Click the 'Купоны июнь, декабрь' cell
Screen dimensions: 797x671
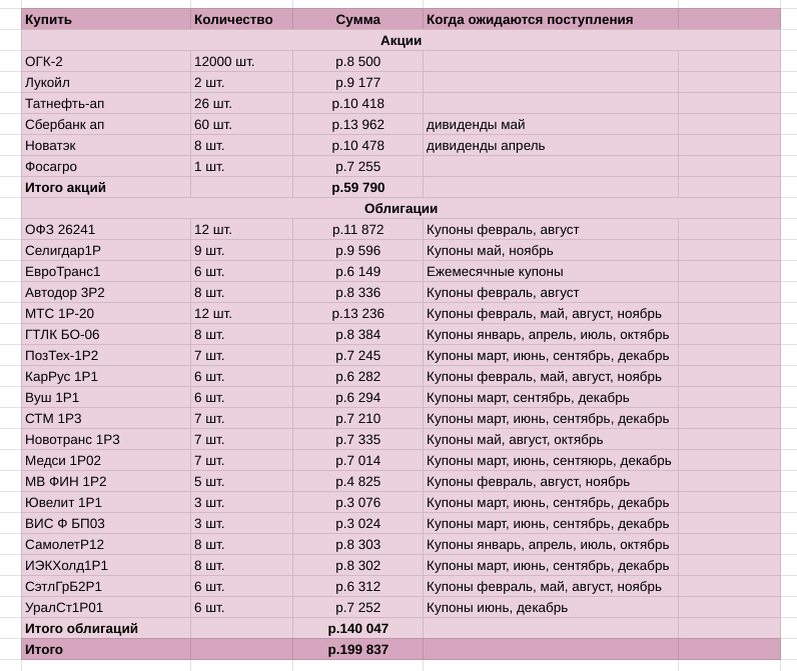pyautogui.click(x=550, y=608)
